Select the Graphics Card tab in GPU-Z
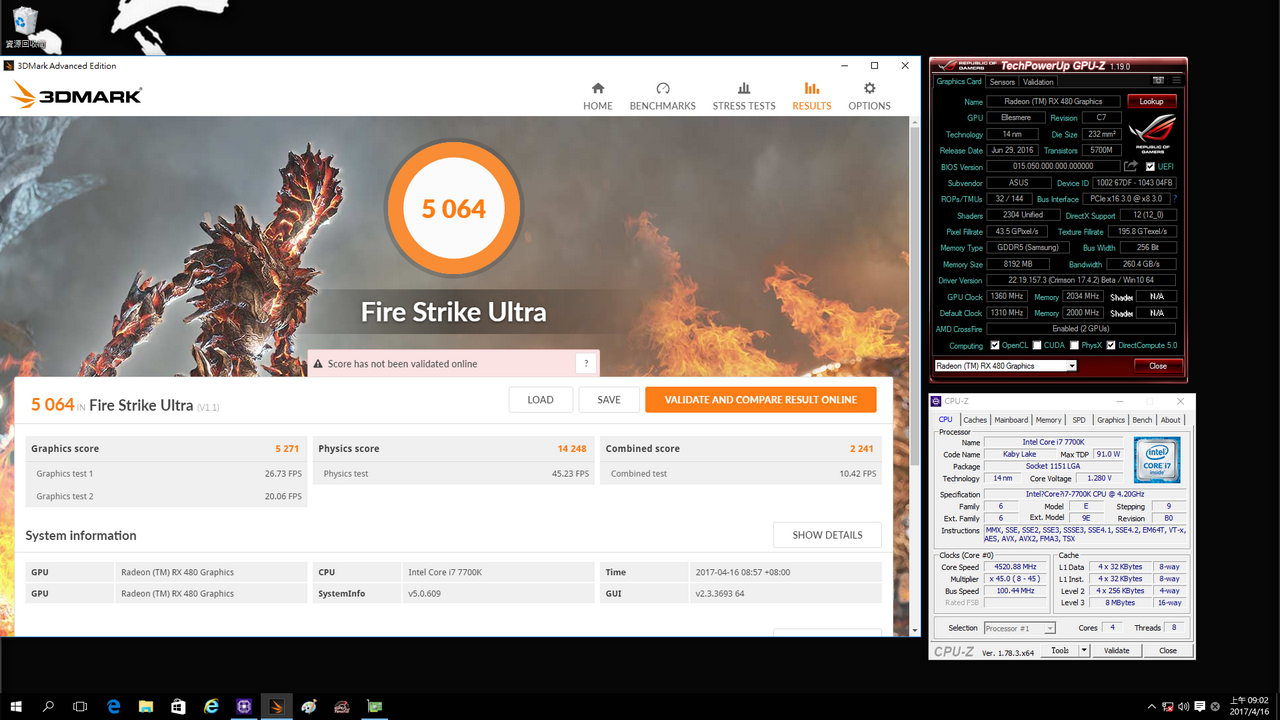This screenshot has width=1280, height=720. 959,82
